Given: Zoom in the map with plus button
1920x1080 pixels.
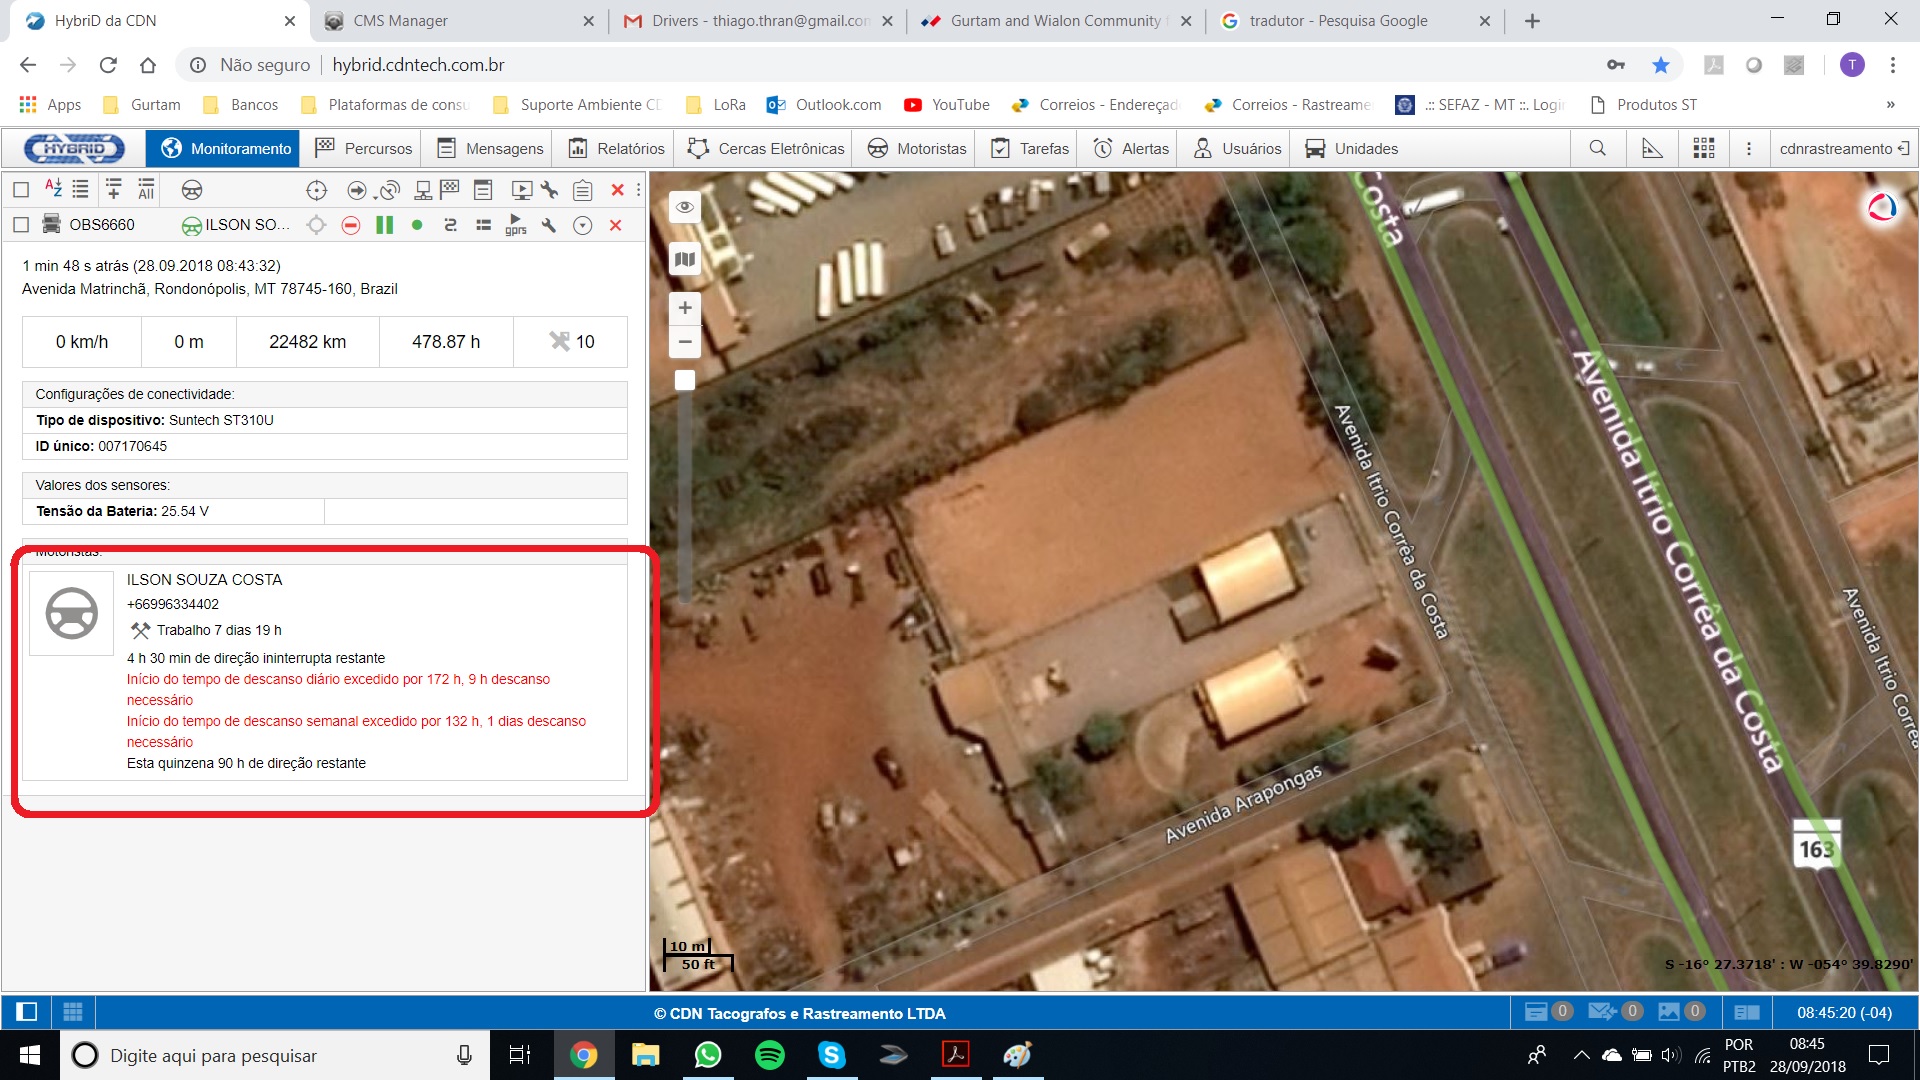Looking at the screenshot, I should coord(685,308).
